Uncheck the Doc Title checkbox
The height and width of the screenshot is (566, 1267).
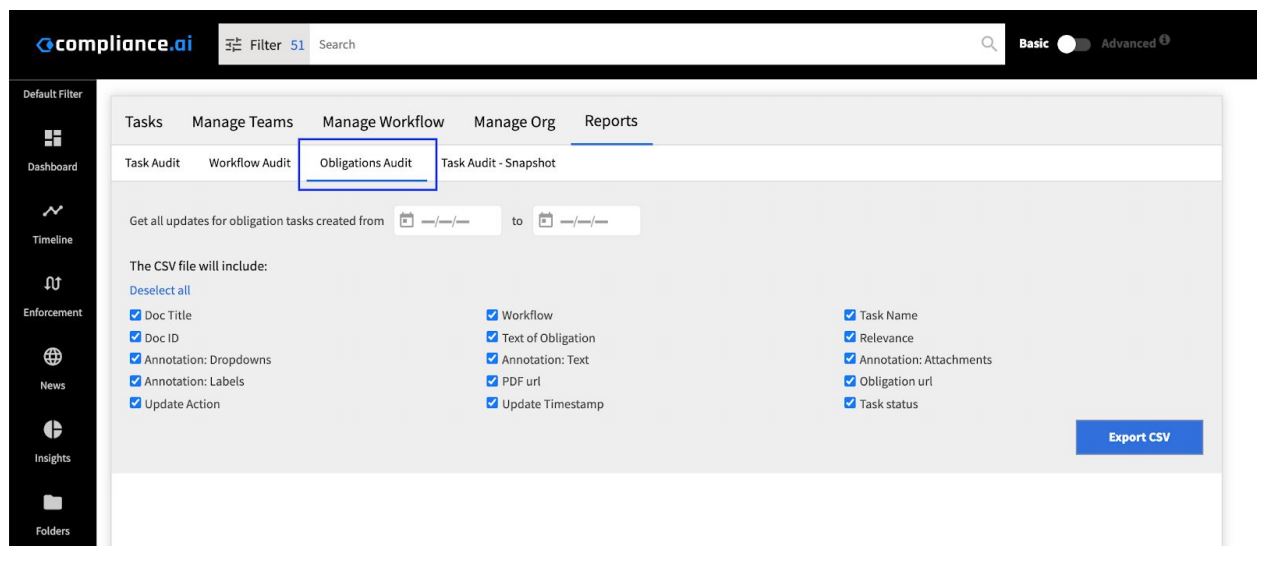pyautogui.click(x=135, y=315)
